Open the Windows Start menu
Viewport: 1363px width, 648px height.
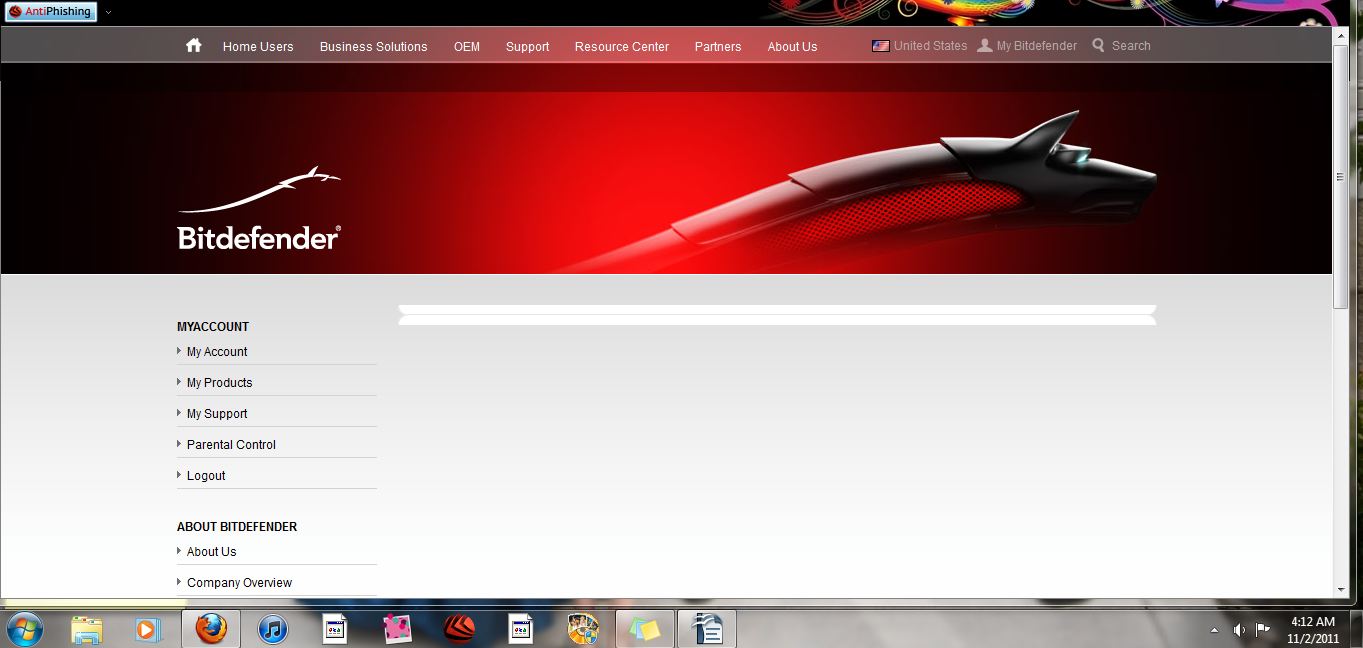[24, 629]
